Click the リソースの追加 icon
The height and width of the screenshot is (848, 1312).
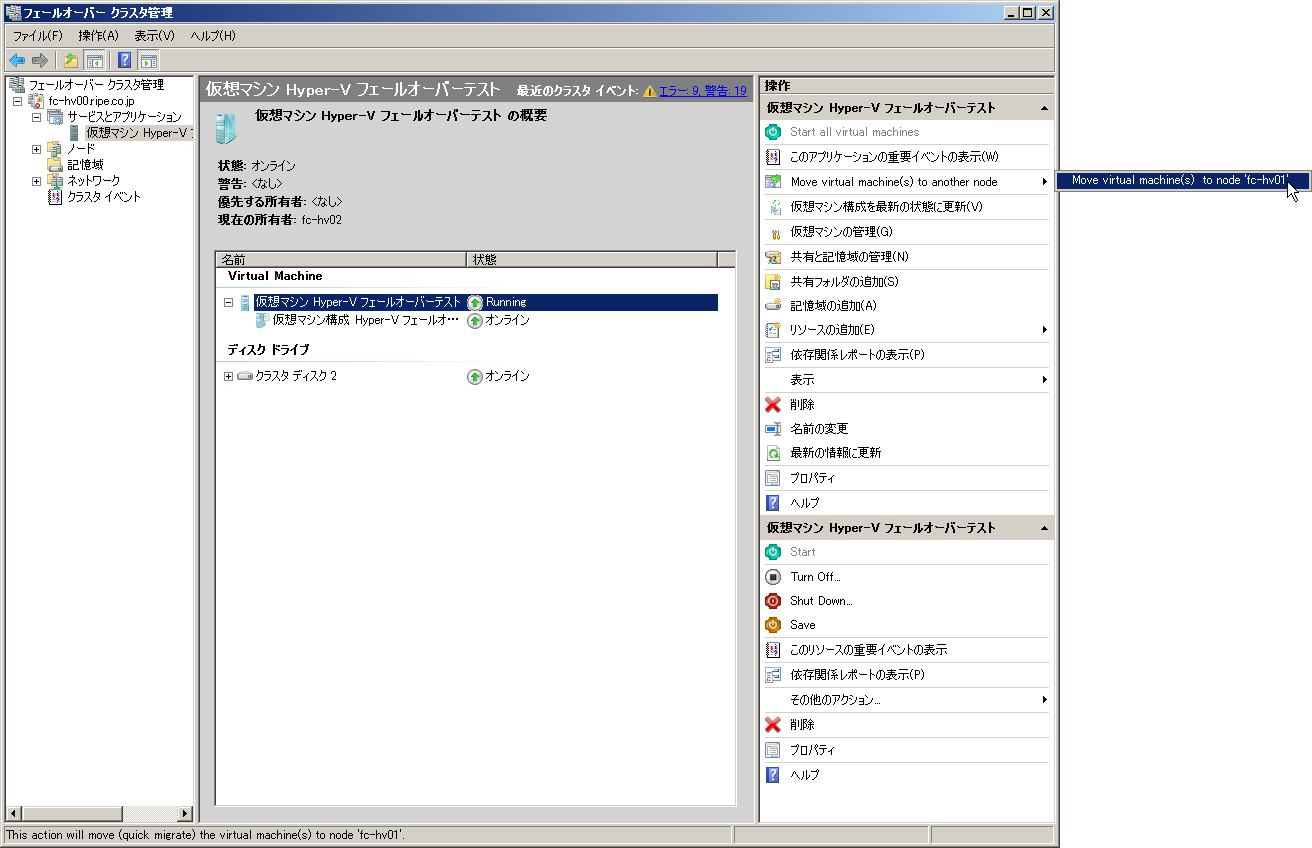(x=773, y=330)
